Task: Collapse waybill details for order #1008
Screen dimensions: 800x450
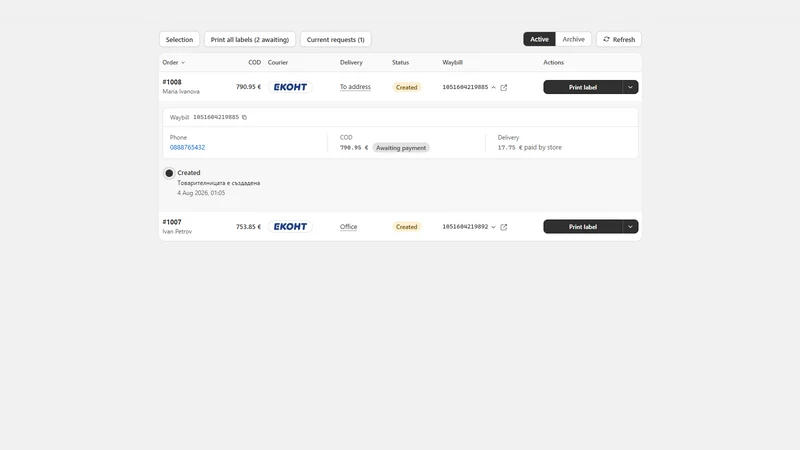Action: (493, 87)
